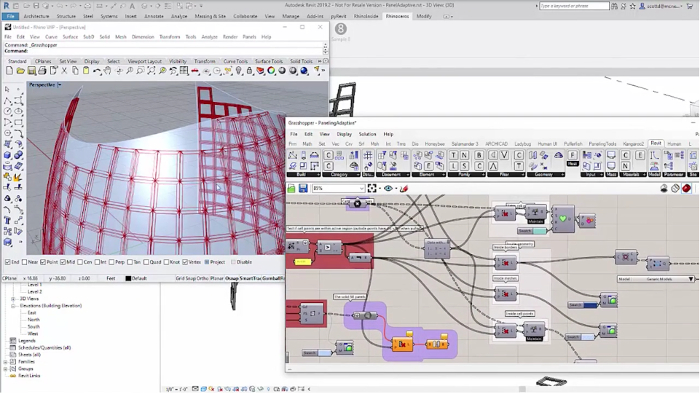Image resolution: width=700 pixels, height=394 pixels.
Task: Toggle the Quad osnap checkbox
Action: 146,262
